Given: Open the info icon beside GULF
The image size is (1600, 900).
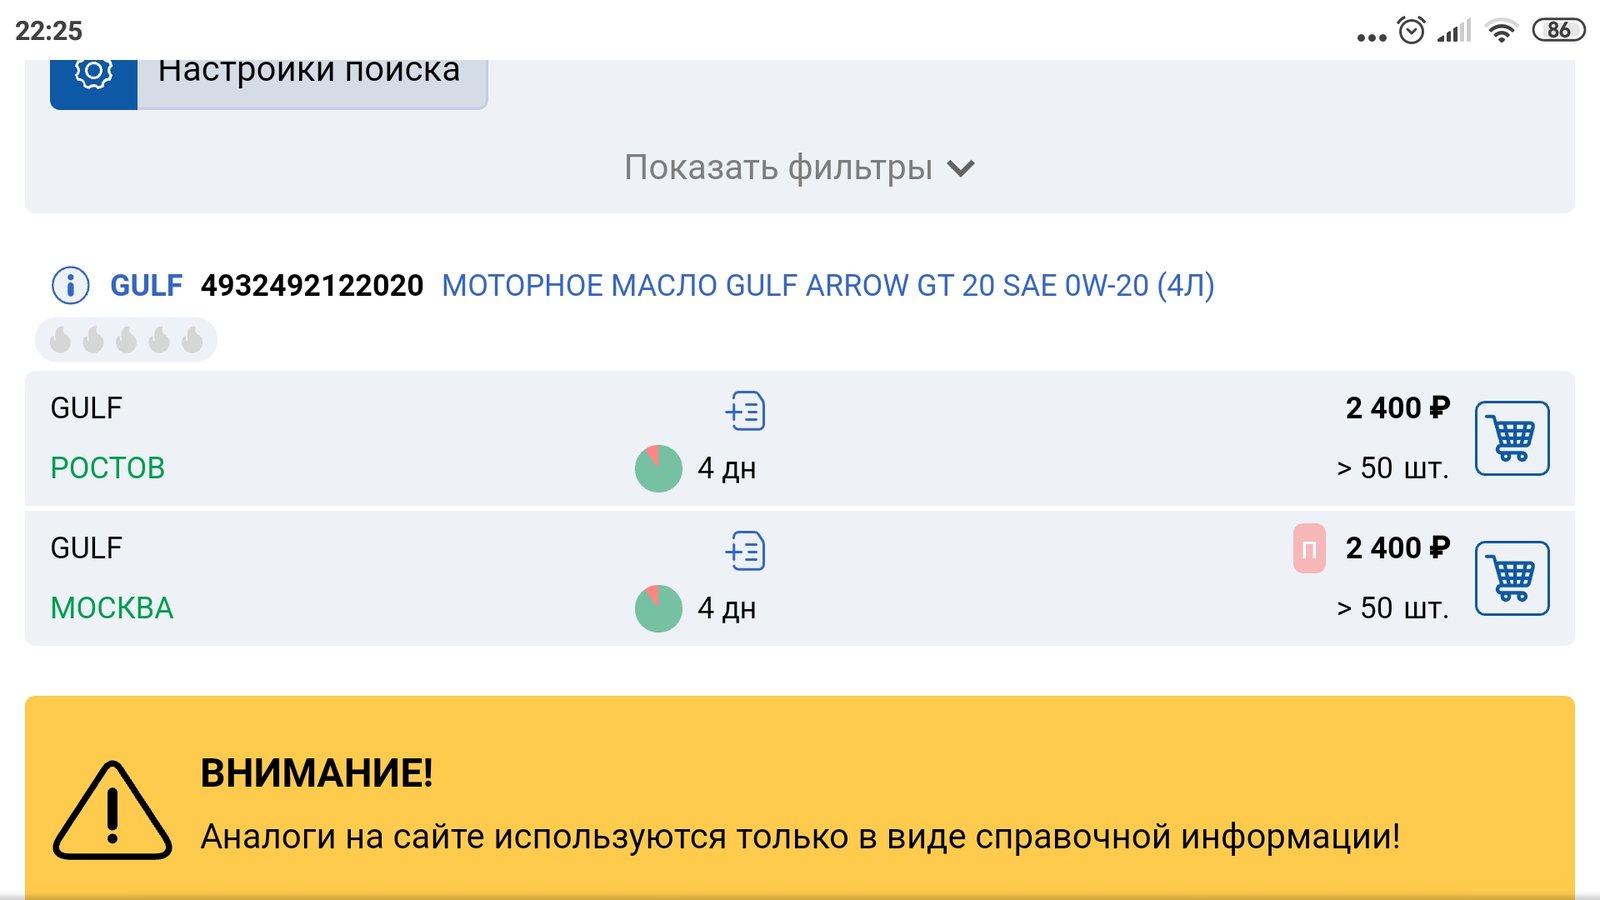Looking at the screenshot, I should [x=70, y=286].
